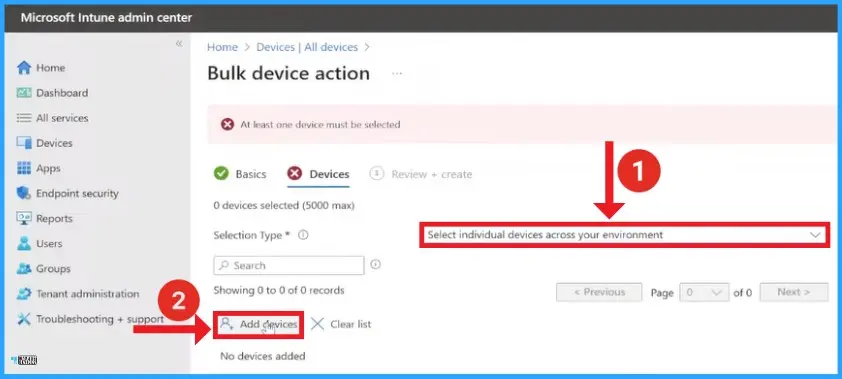The height and width of the screenshot is (379, 842).
Task: Click the Microsoft Intune admin center title
Action: tap(106, 18)
